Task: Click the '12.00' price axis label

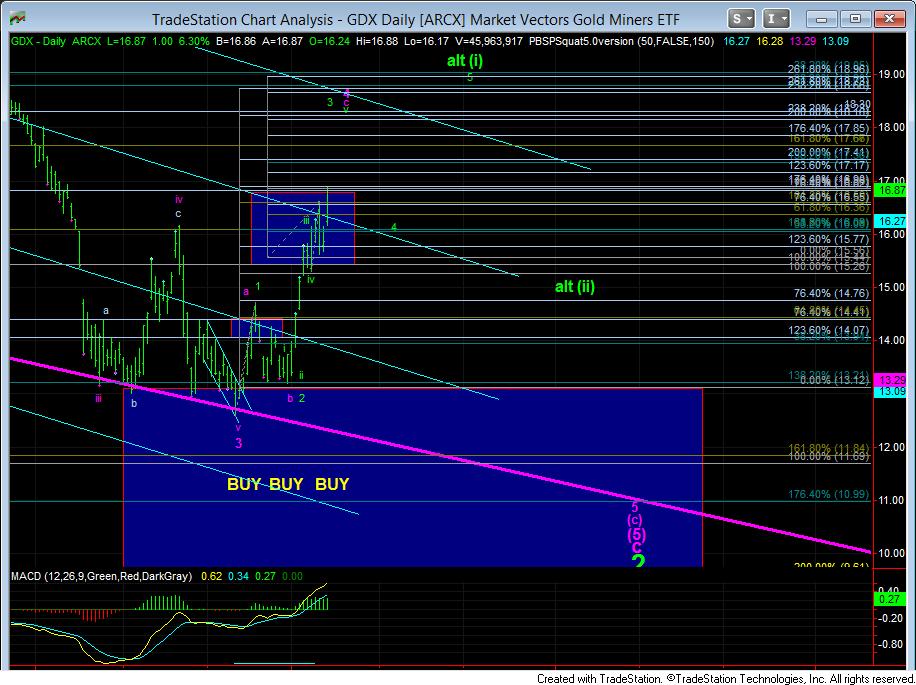Action: click(x=890, y=447)
